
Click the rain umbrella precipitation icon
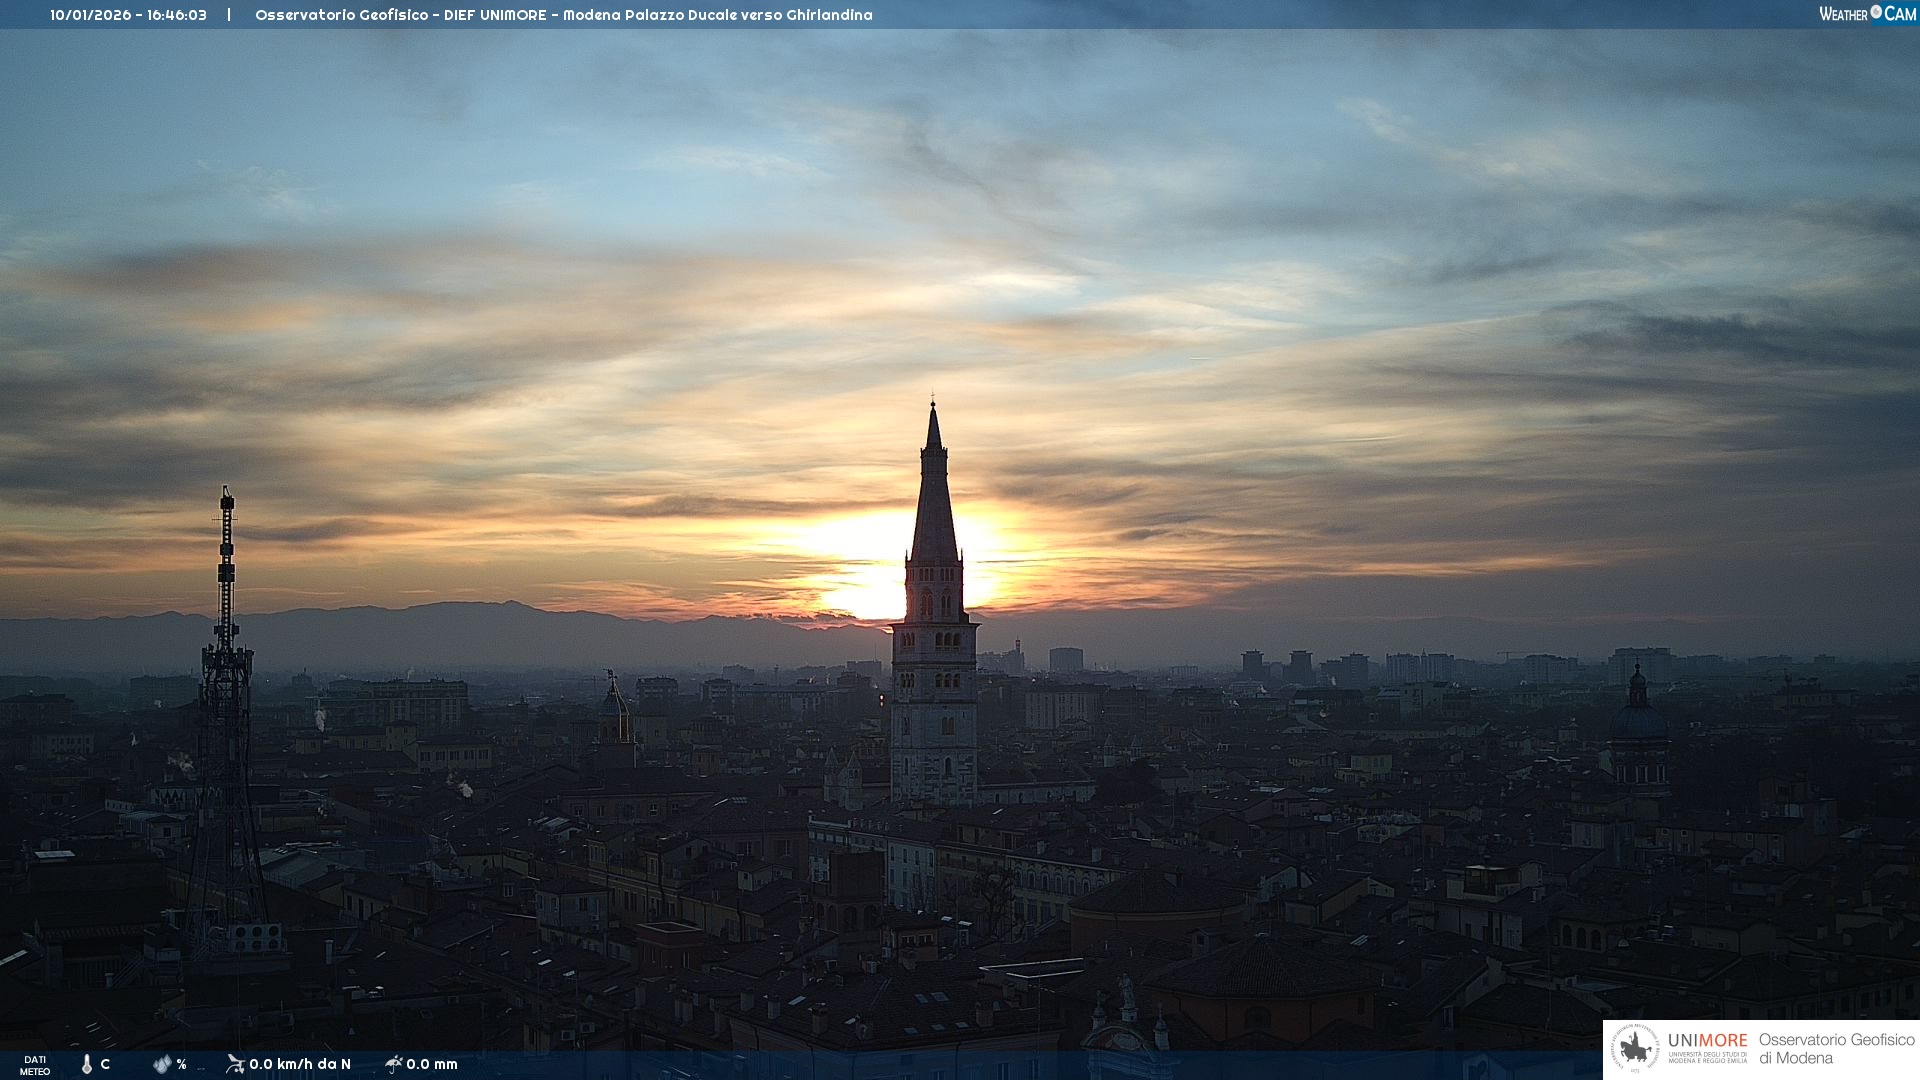click(x=393, y=1064)
